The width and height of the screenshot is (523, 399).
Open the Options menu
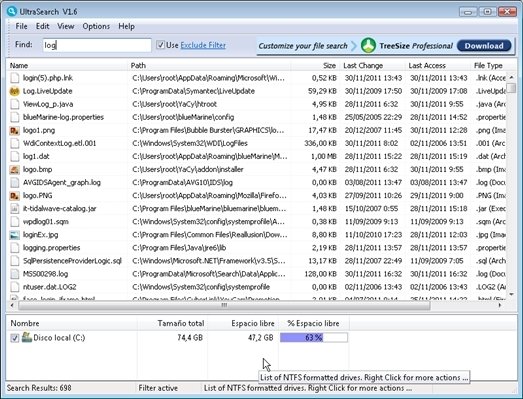96,26
